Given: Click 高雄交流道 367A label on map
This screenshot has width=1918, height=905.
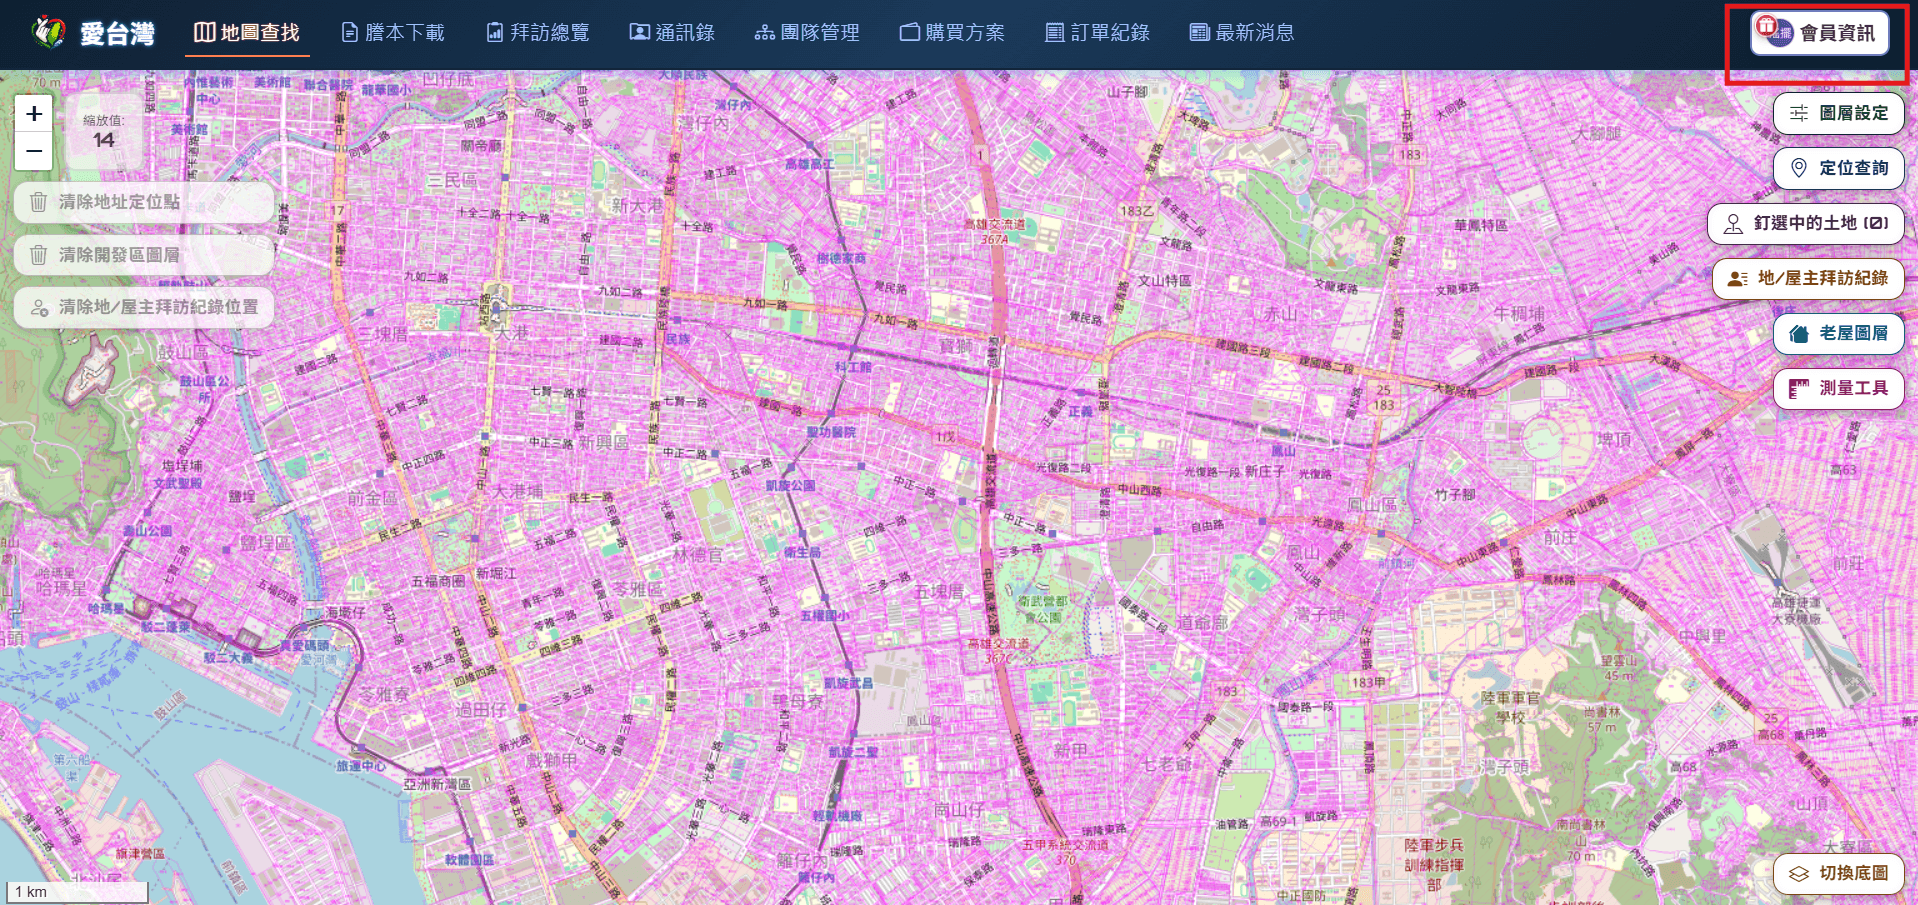Looking at the screenshot, I should pos(995,231).
